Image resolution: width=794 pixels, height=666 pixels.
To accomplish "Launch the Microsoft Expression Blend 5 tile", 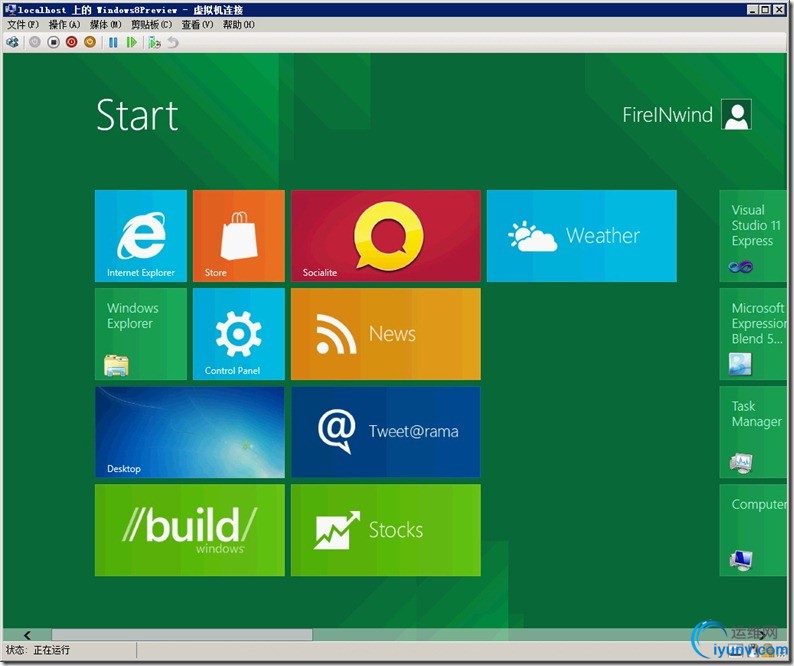I will [x=753, y=334].
